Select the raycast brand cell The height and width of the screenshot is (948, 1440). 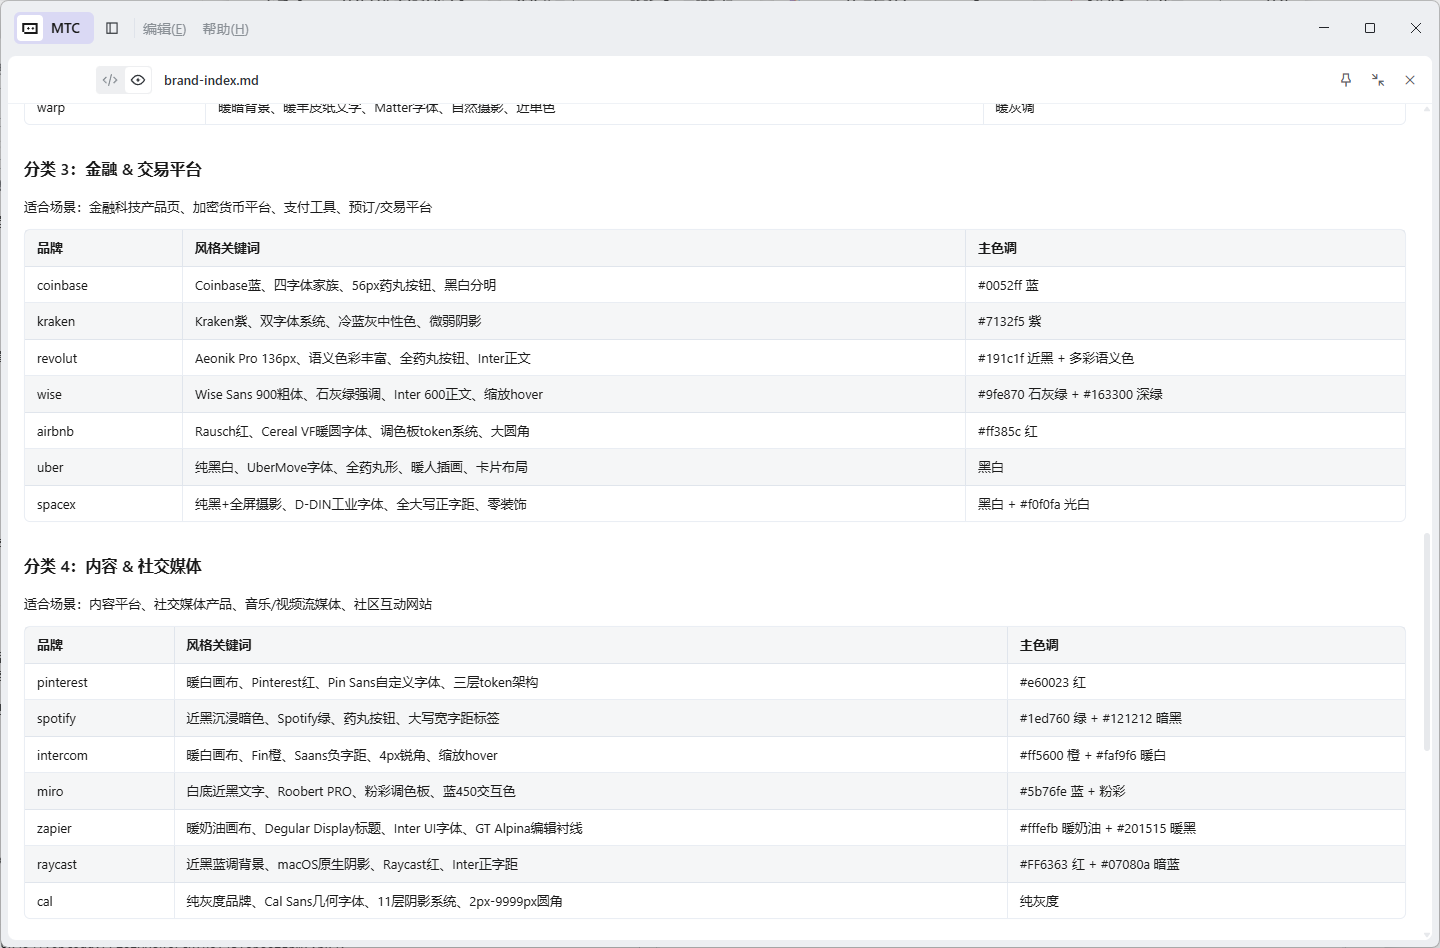pyautogui.click(x=100, y=864)
